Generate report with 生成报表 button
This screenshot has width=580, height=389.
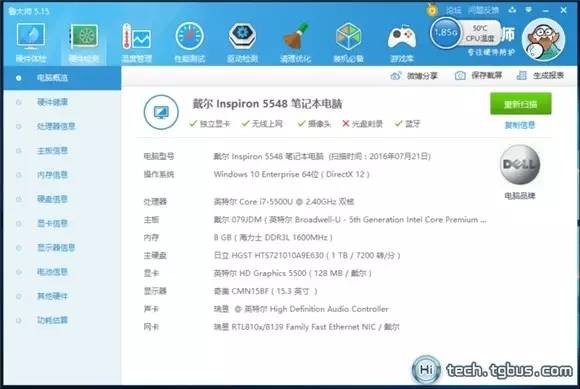tap(540, 76)
